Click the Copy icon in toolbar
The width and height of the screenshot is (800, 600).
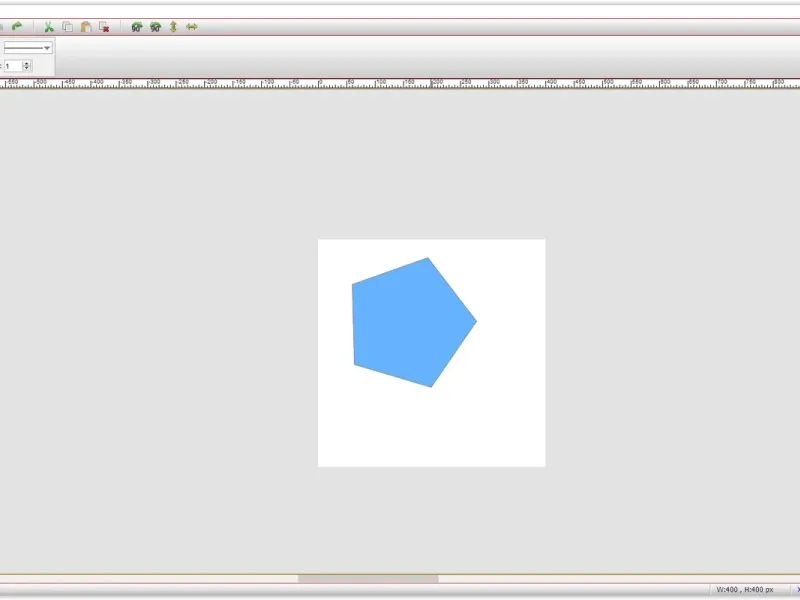[x=67, y=27]
